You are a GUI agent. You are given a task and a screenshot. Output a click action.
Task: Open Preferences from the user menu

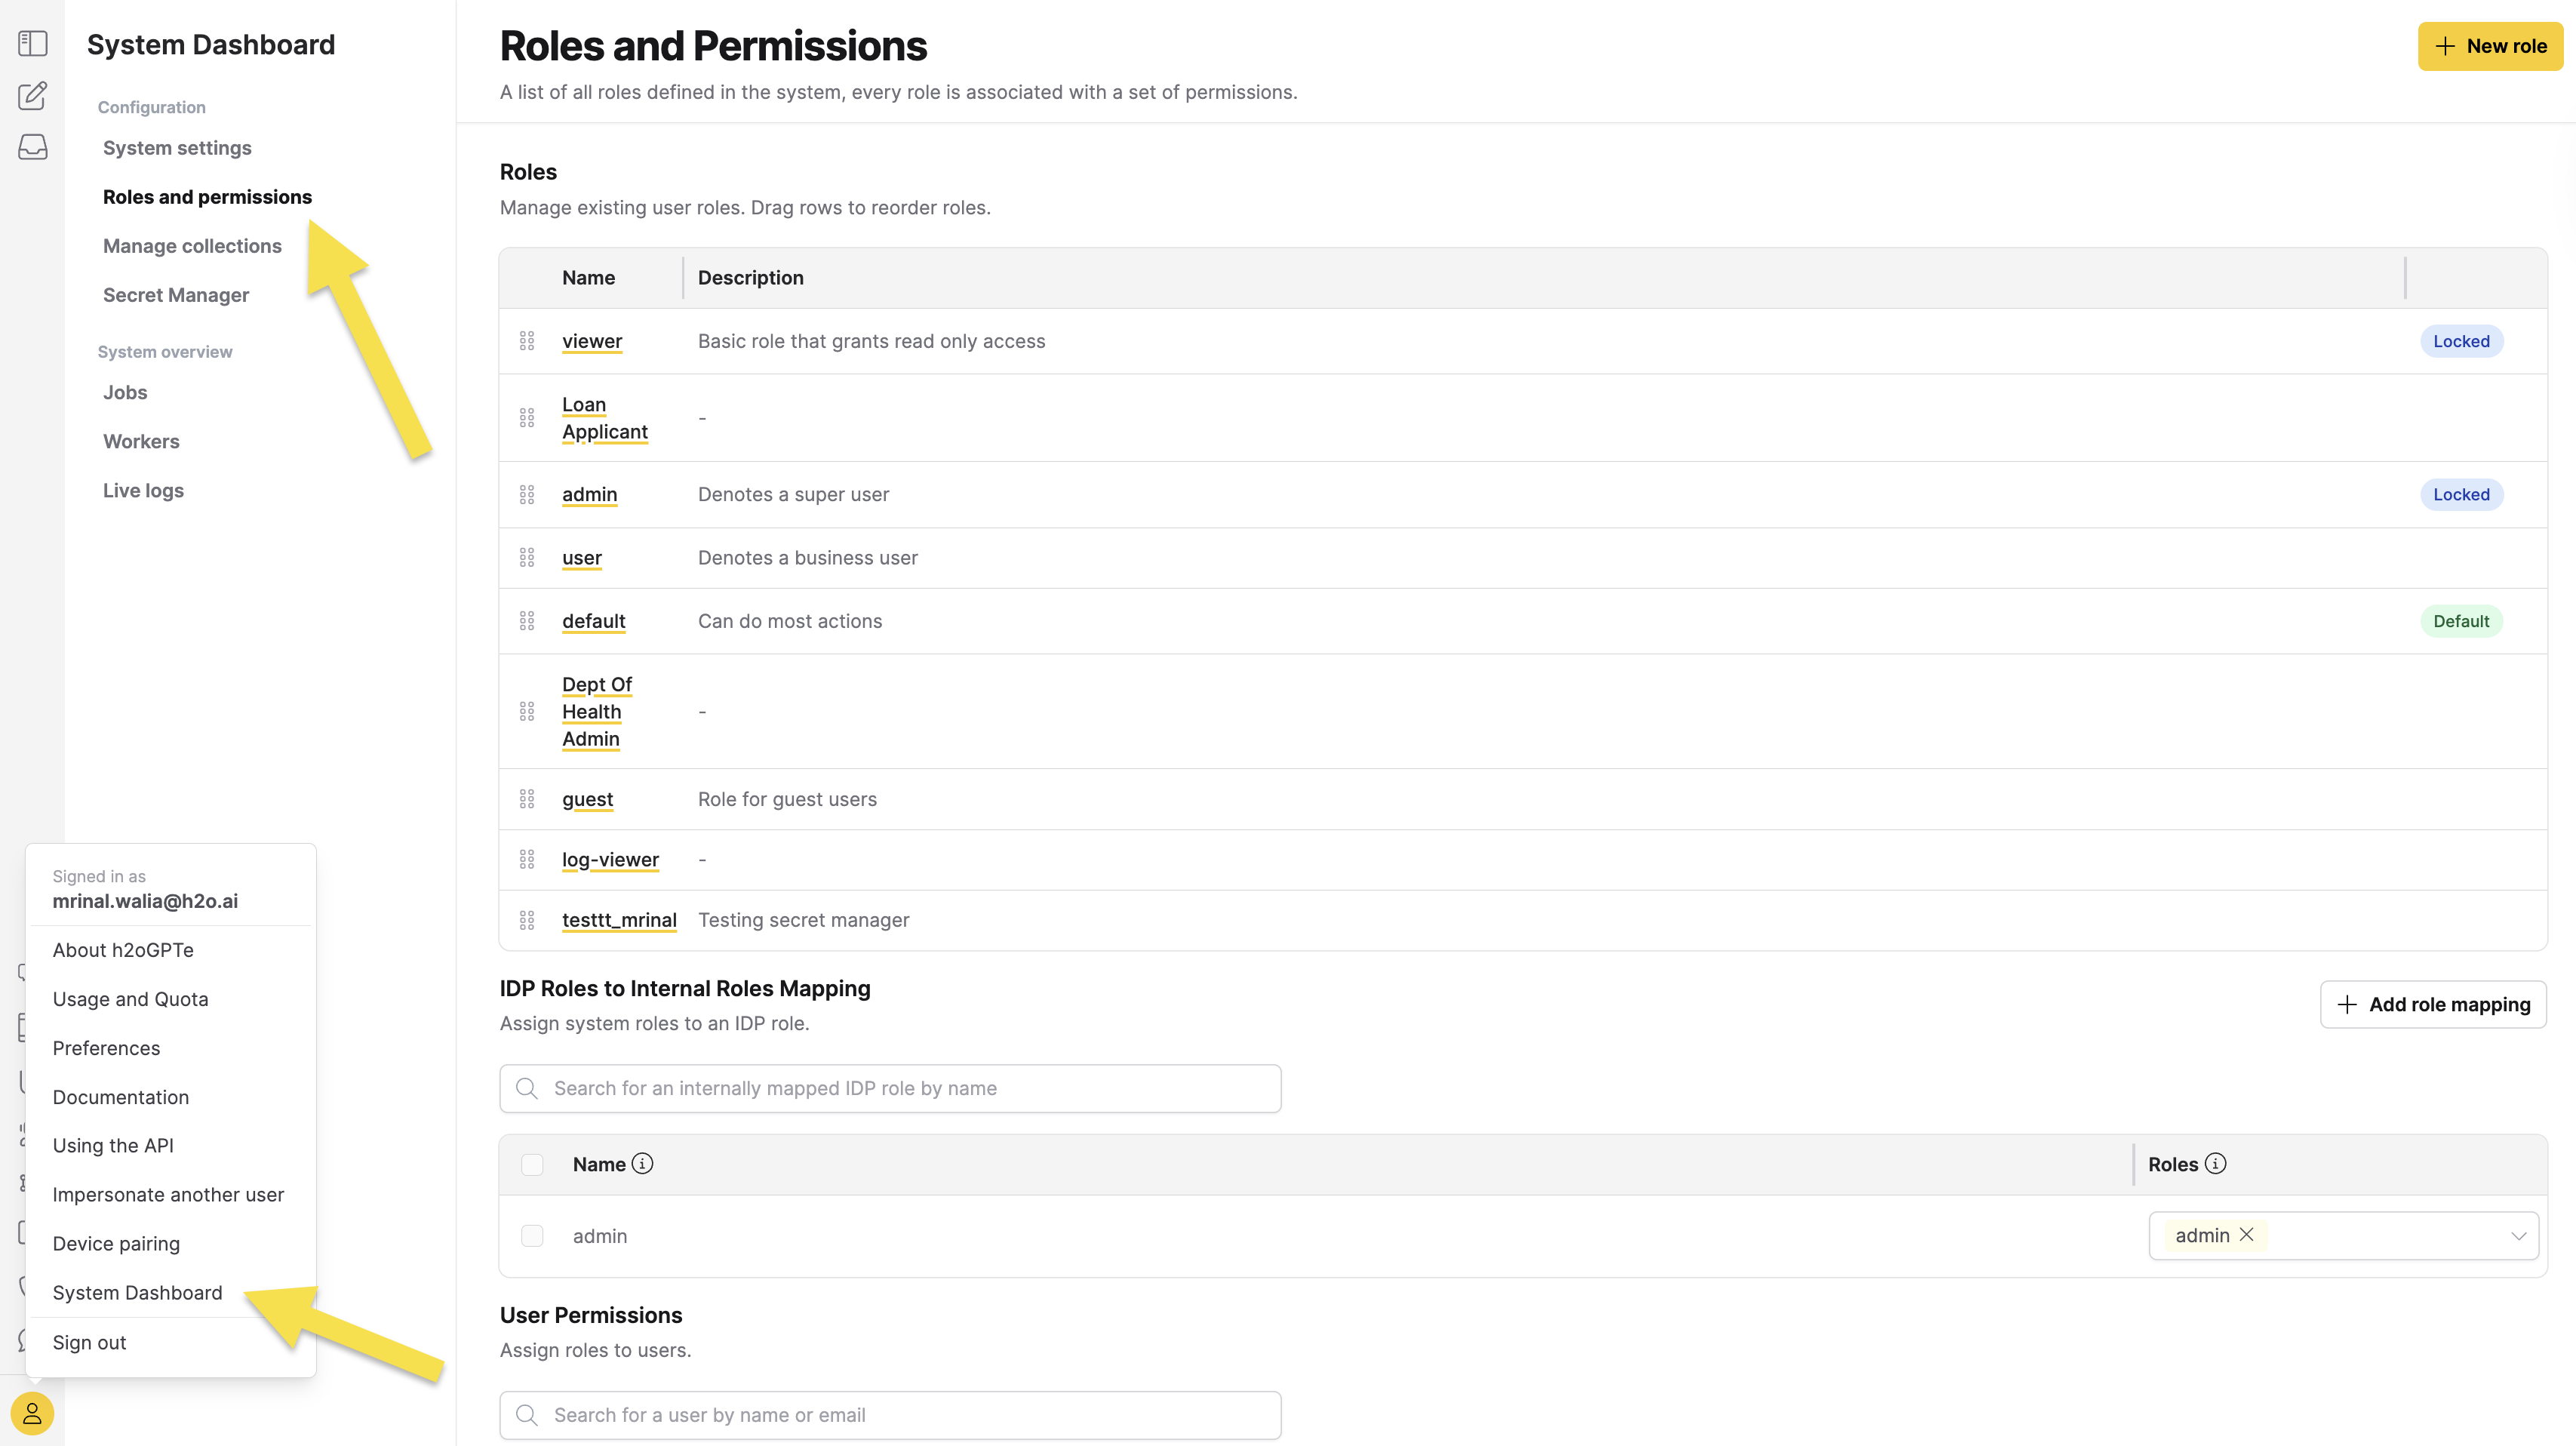tap(106, 1047)
